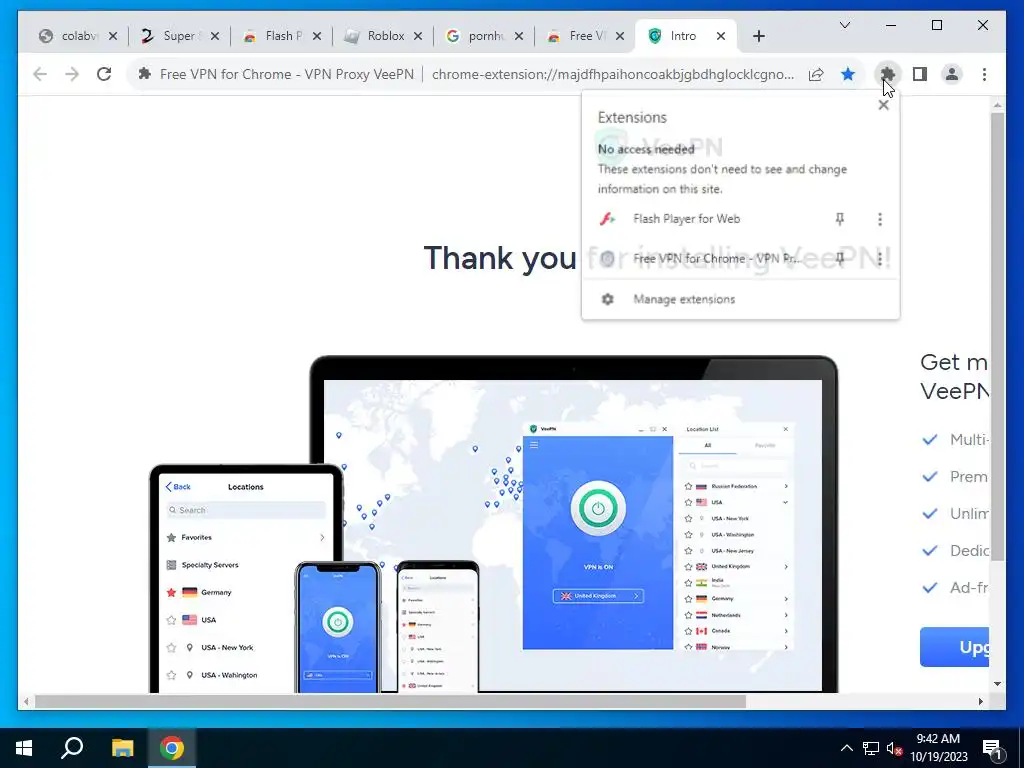Open the Windows Start menu
This screenshot has height=768, width=1024.
(24, 748)
